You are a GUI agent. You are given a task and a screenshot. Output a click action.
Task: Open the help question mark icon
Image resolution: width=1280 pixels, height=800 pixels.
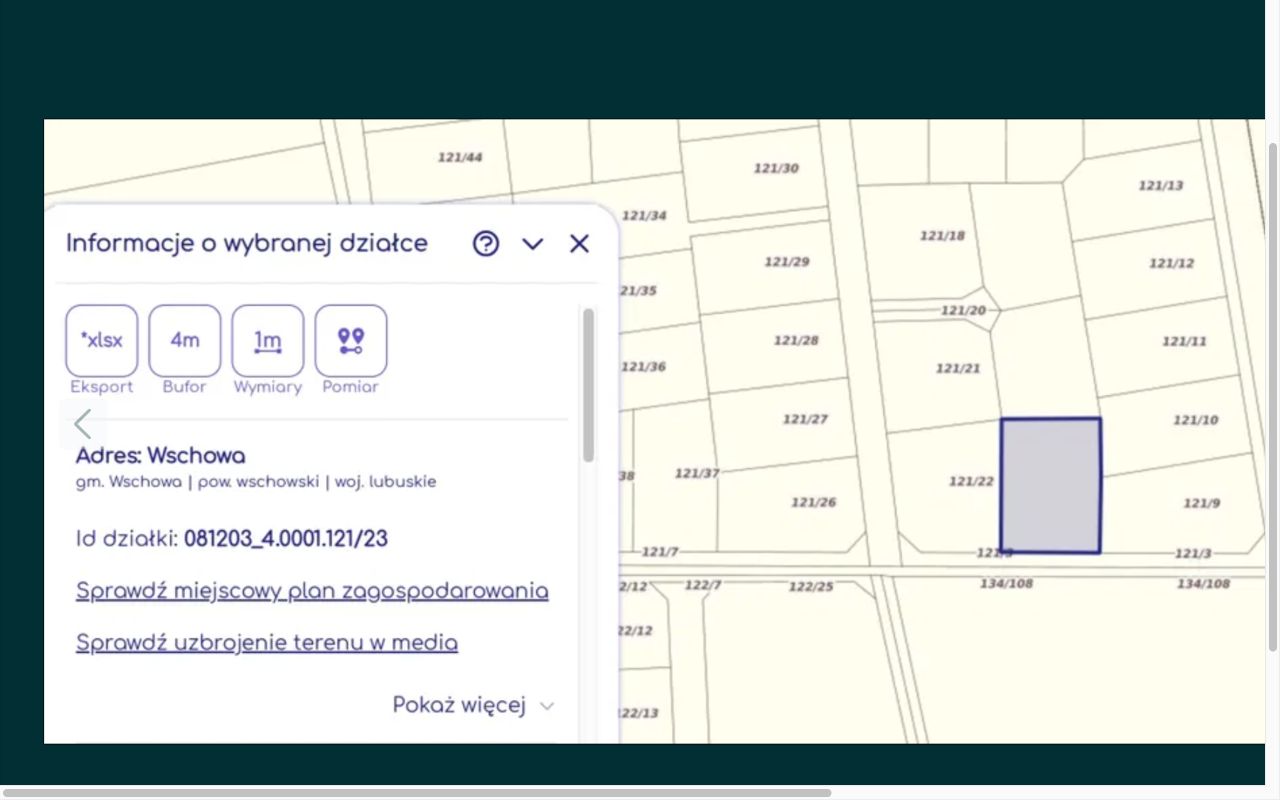[x=486, y=243]
